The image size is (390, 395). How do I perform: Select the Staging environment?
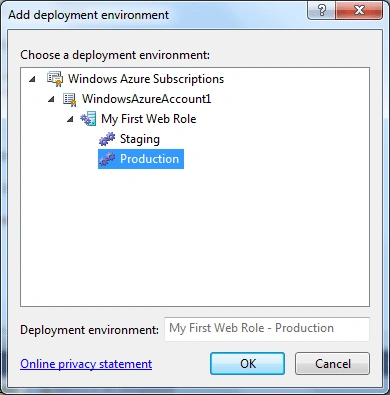click(x=140, y=139)
